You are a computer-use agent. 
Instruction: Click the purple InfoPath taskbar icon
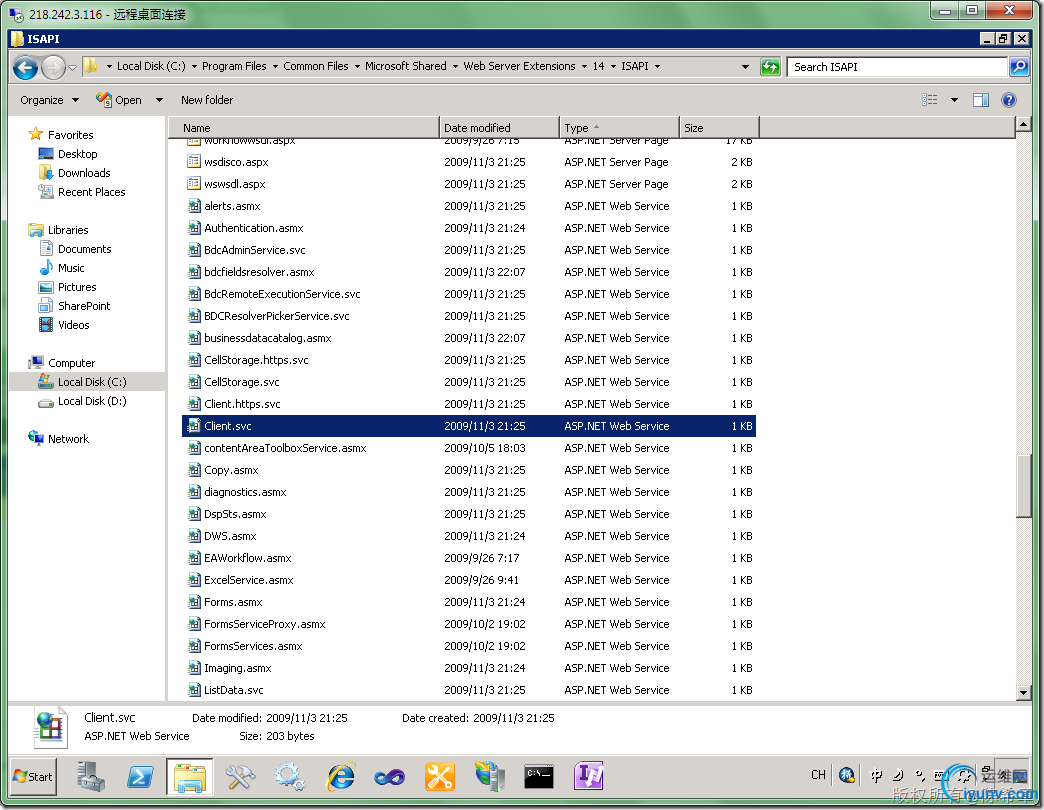click(589, 776)
